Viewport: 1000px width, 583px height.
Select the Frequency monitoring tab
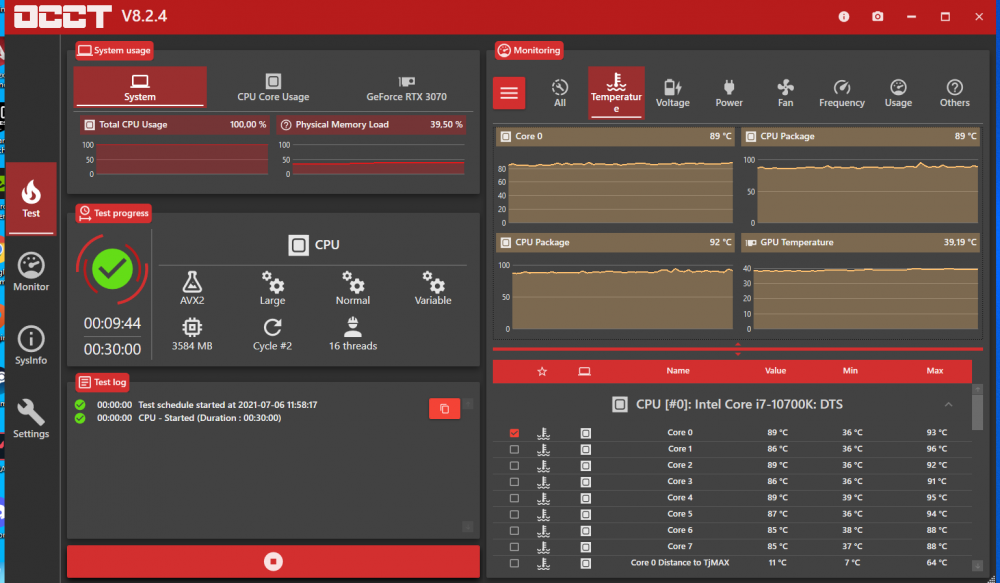pos(842,93)
